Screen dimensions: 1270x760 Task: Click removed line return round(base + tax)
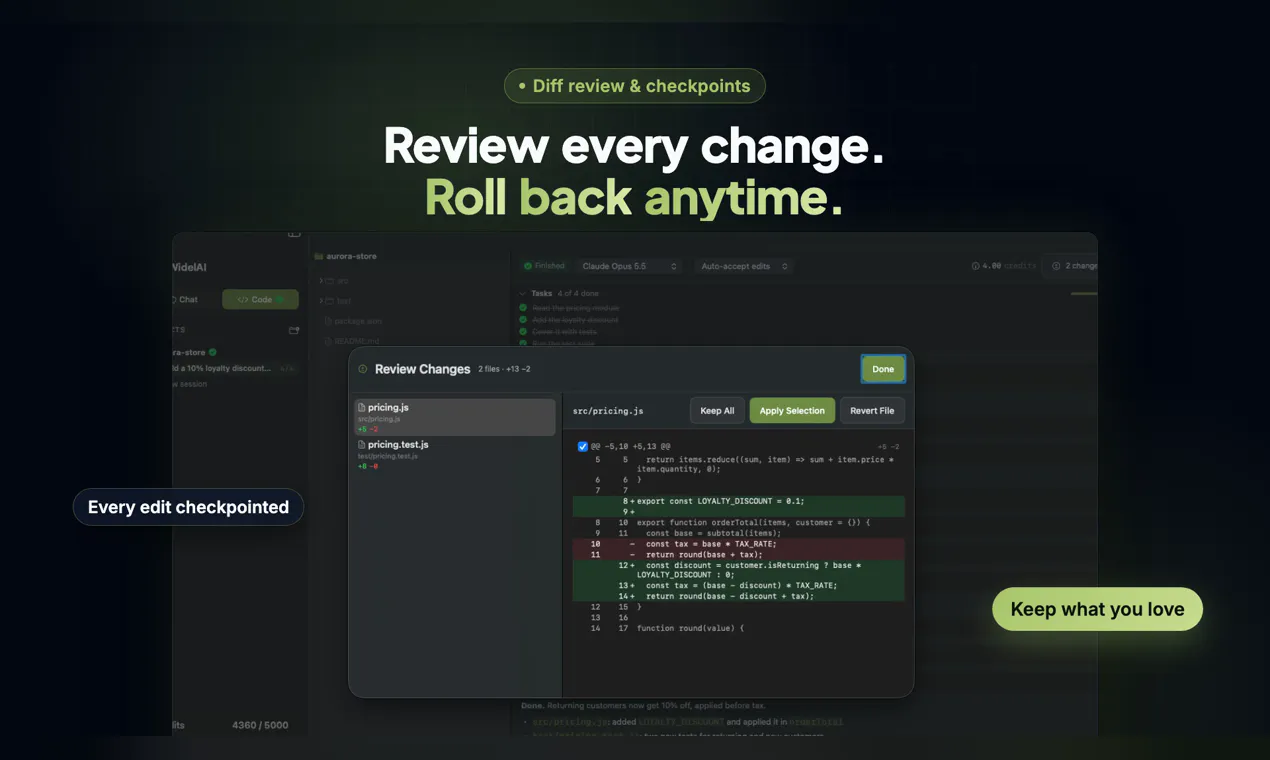pos(738,554)
